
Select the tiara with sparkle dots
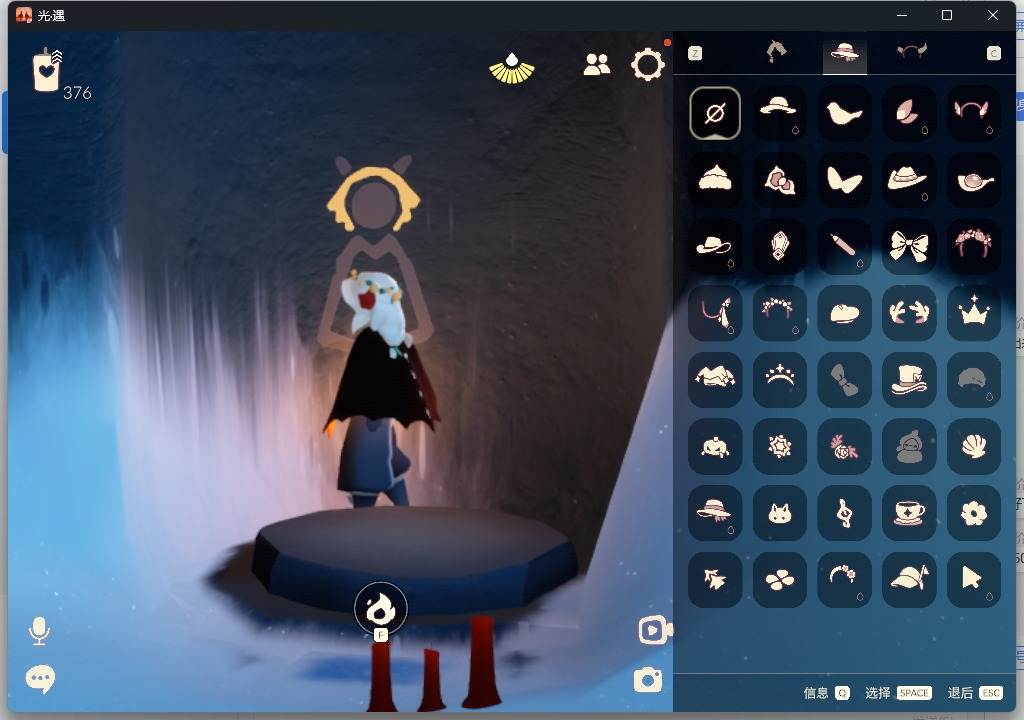[x=779, y=380]
